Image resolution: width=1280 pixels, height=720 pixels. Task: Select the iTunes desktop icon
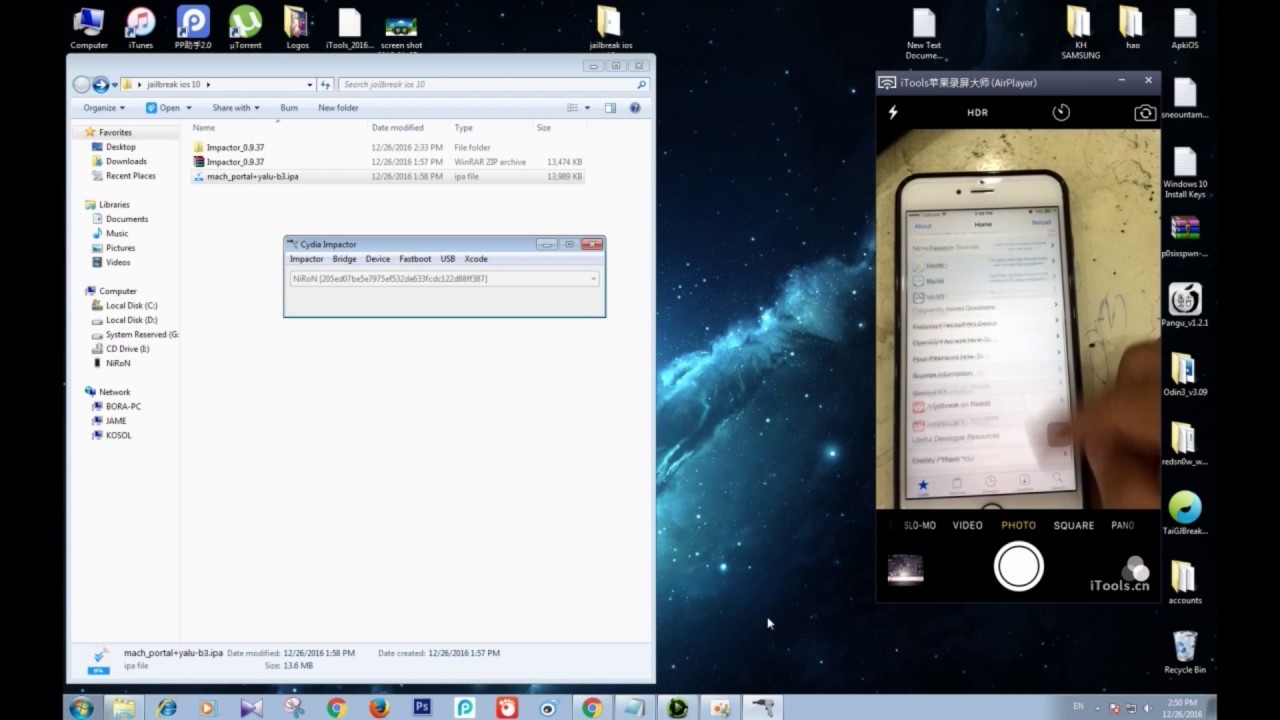(141, 28)
